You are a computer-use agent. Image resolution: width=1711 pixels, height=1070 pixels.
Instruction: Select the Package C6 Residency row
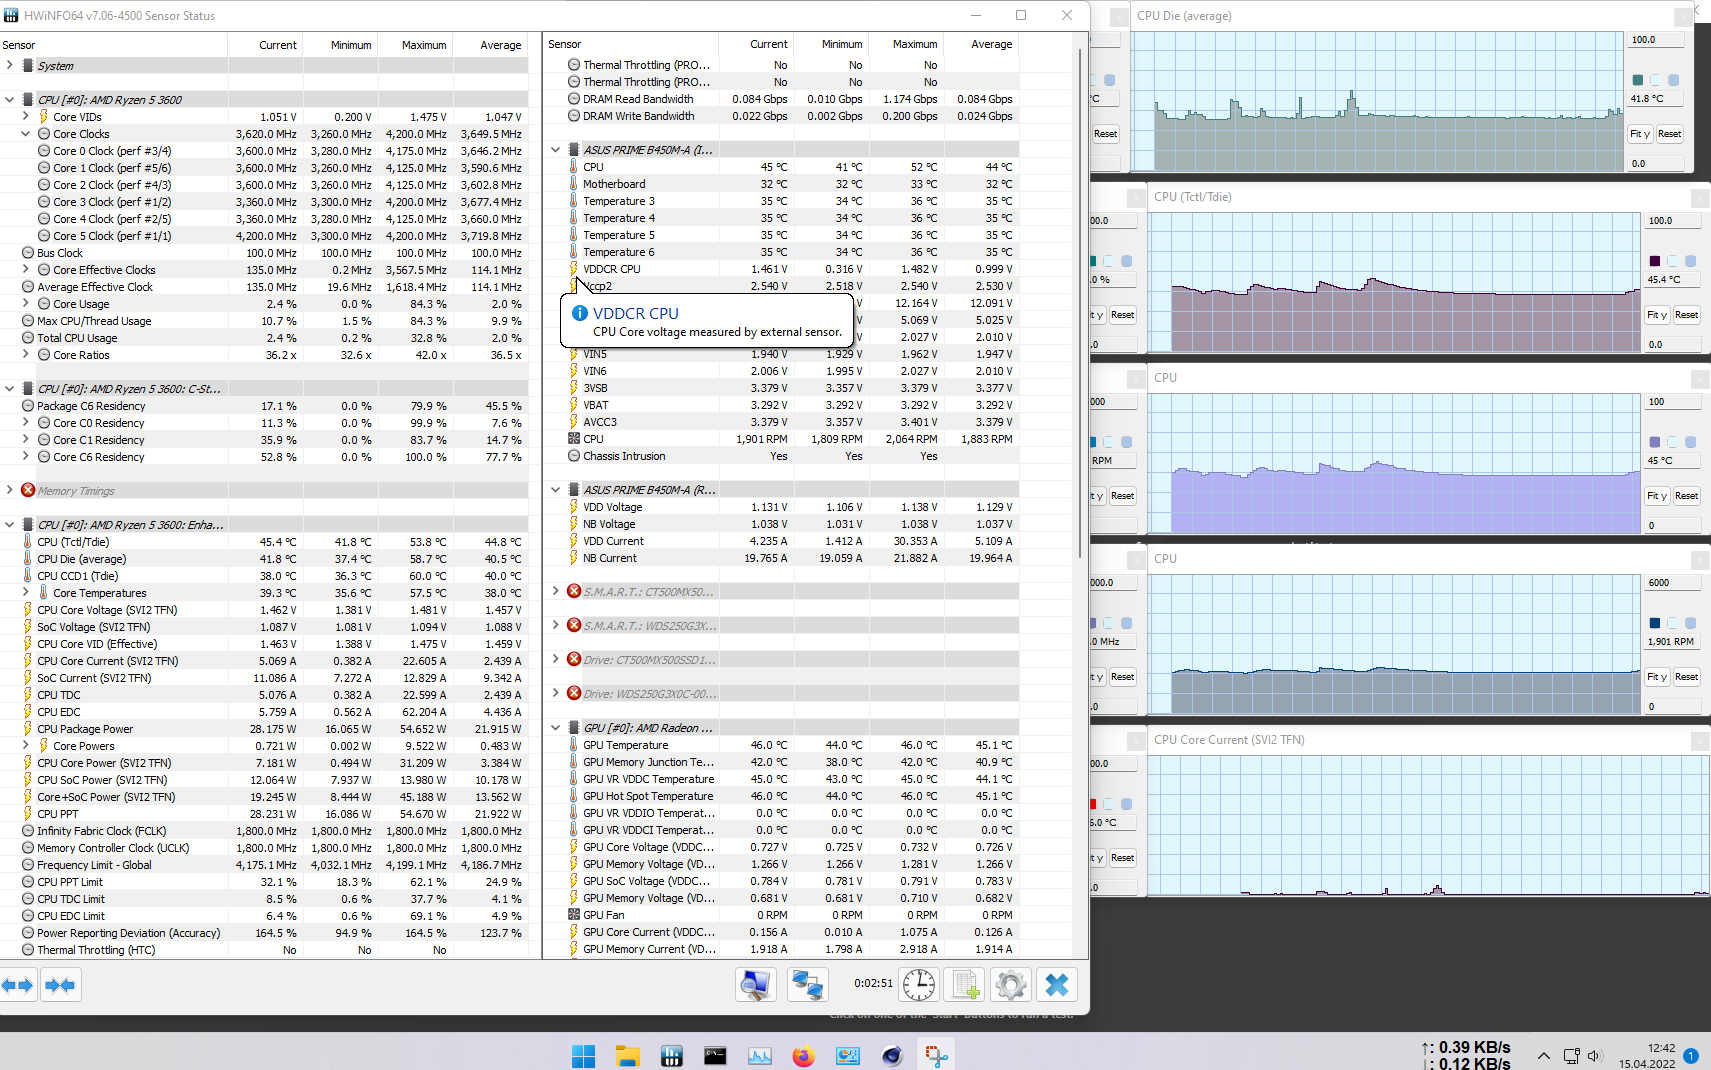[264, 406]
